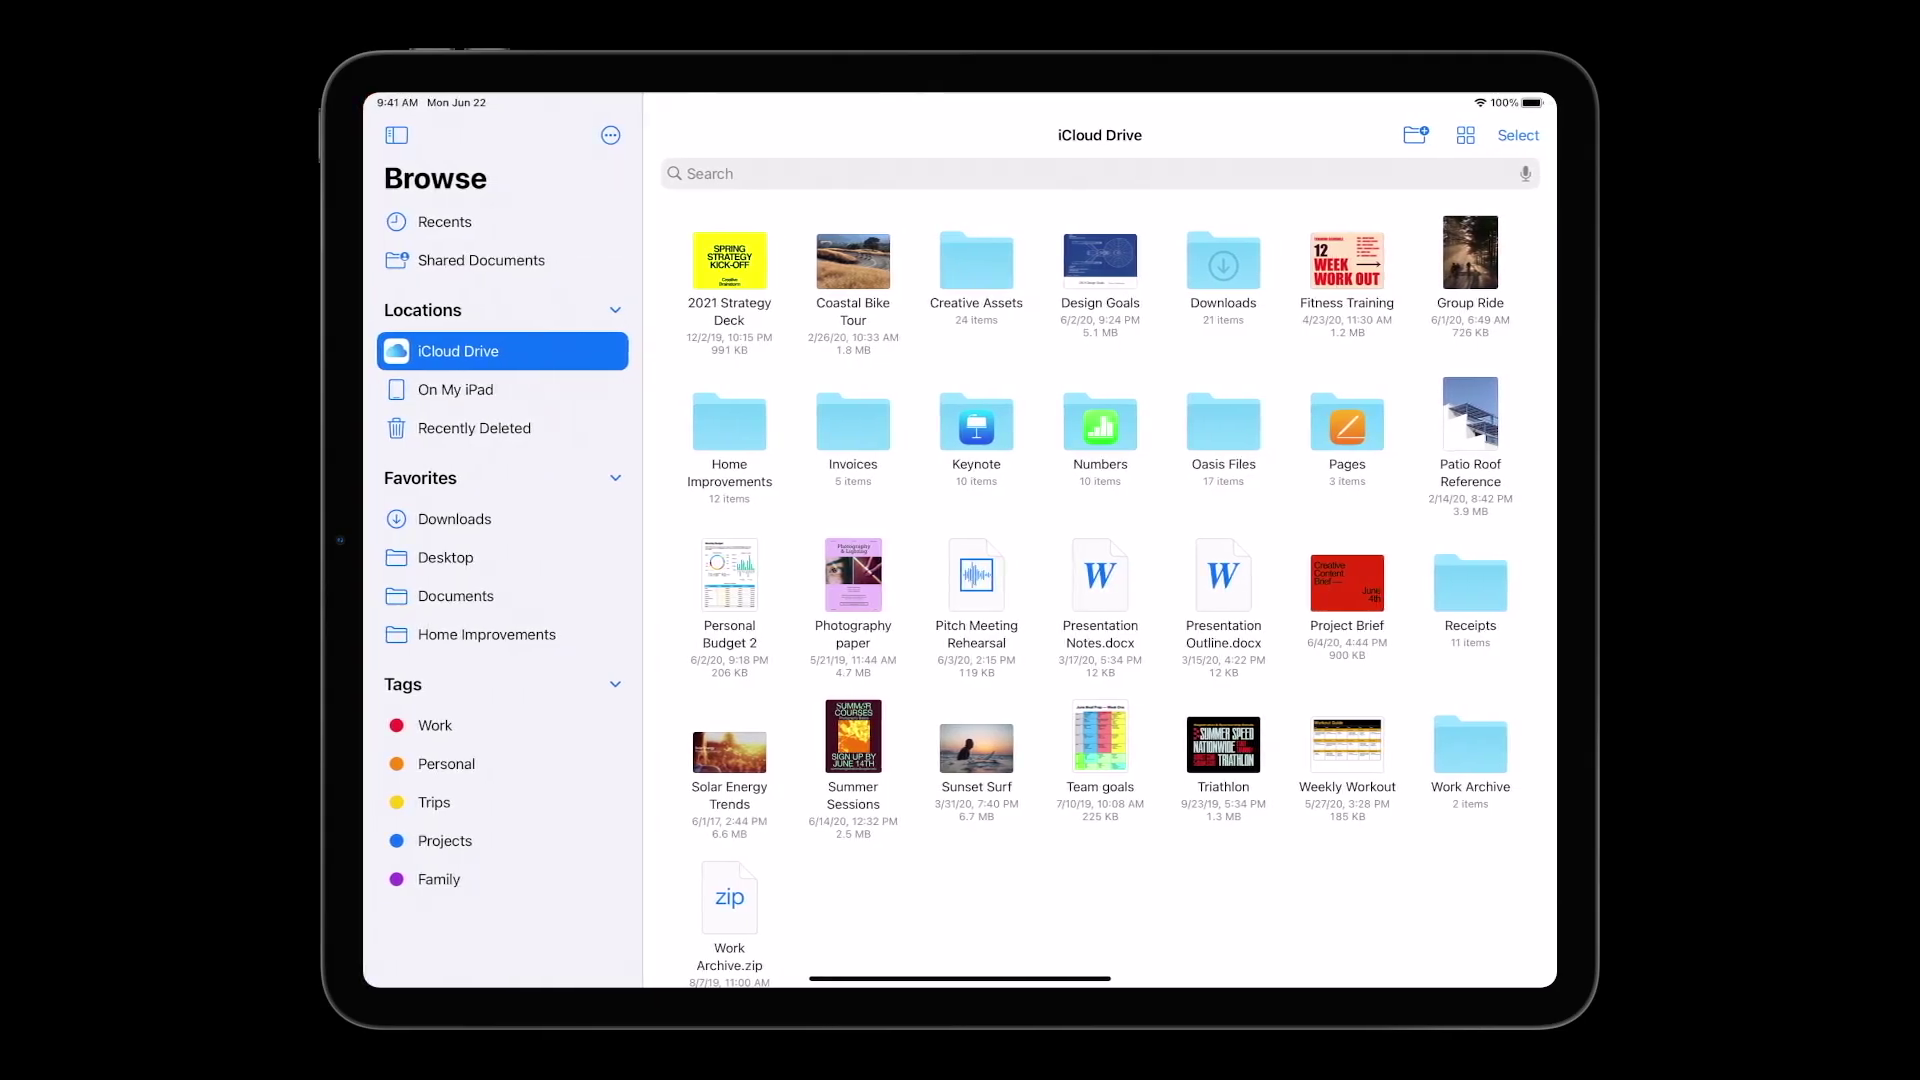Tap the microphone icon in the search bar
This screenshot has width=1920, height=1080.
click(1524, 173)
